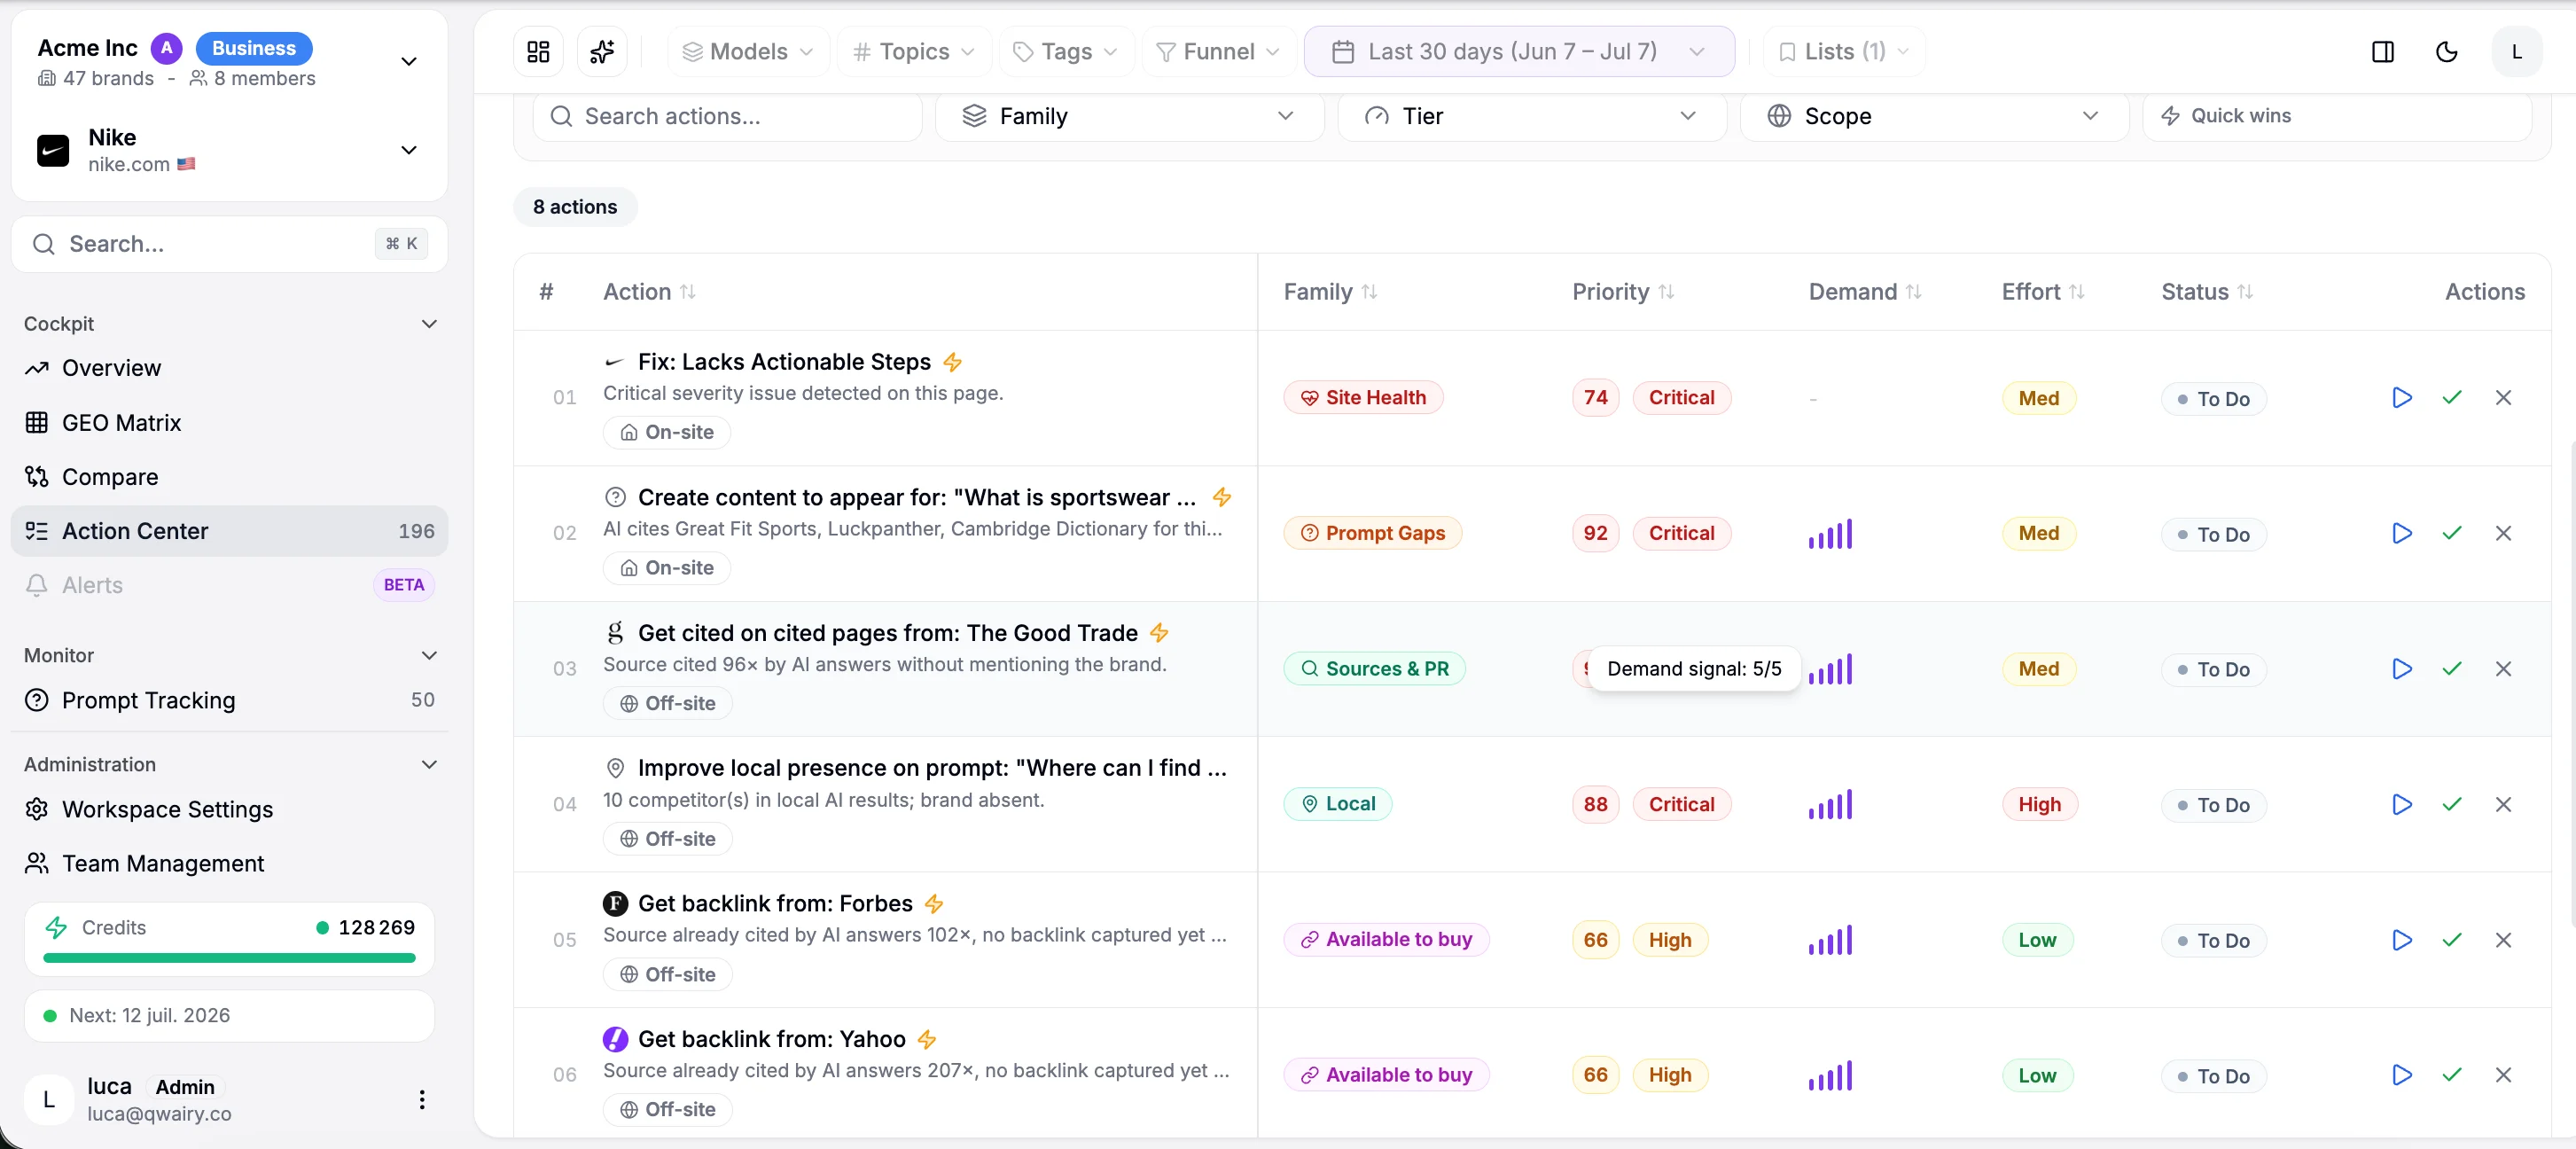Screen dimensions: 2576x1149
Task: Mark Lacks Actionable Steps as done
Action: pos(2452,398)
